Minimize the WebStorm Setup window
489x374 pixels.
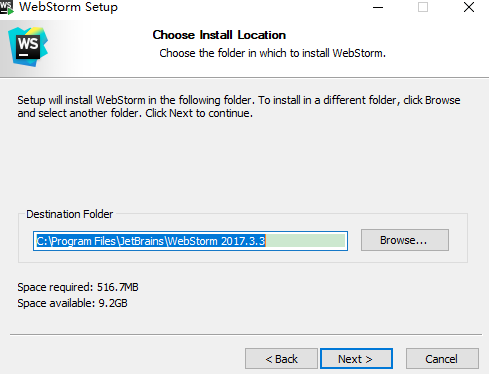(x=378, y=7)
